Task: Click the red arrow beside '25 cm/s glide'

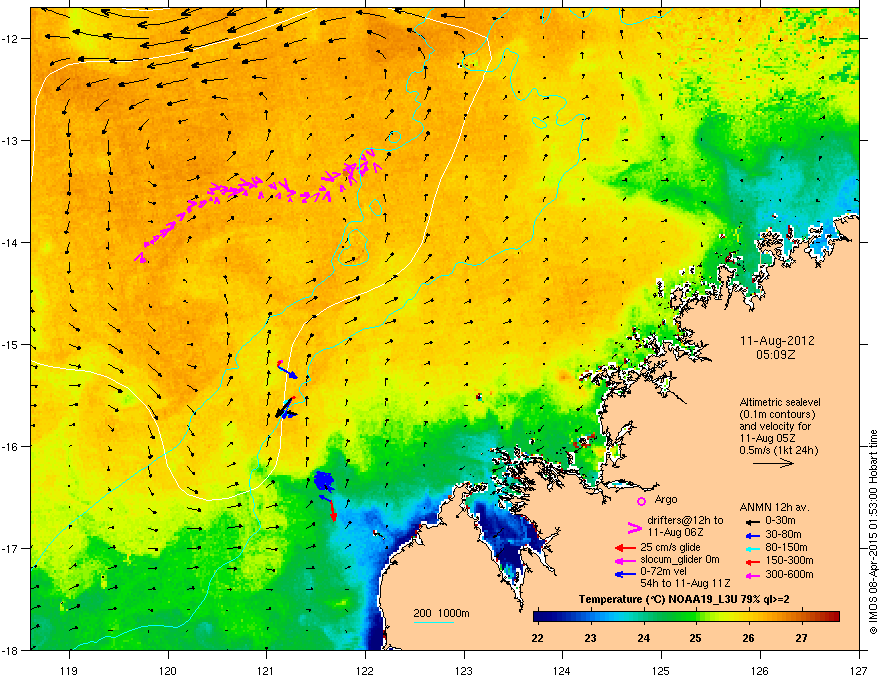Action: (625, 548)
